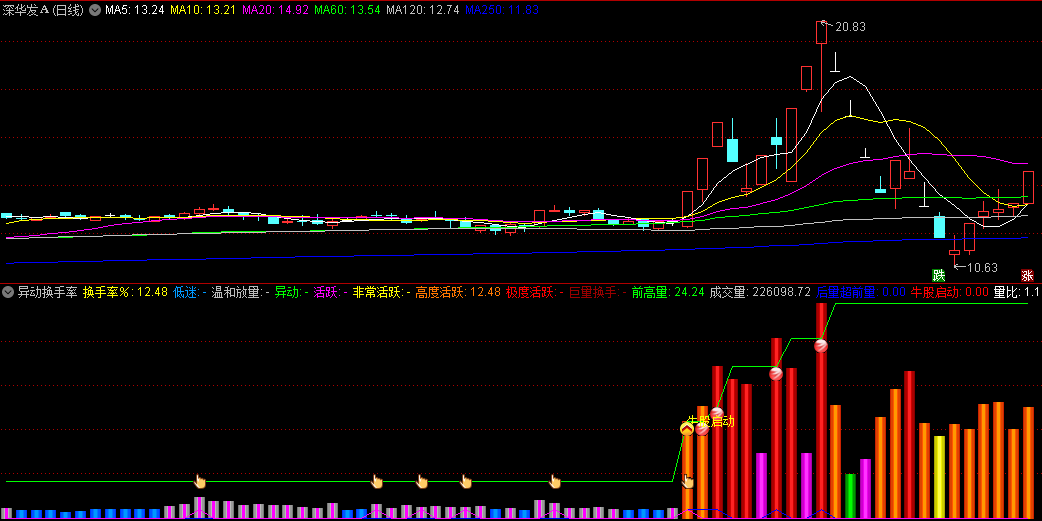Viewport: 1042px width, 521px height.
Task: Click the 量比 readout at the right
Action: pyautogui.click(x=1017, y=292)
